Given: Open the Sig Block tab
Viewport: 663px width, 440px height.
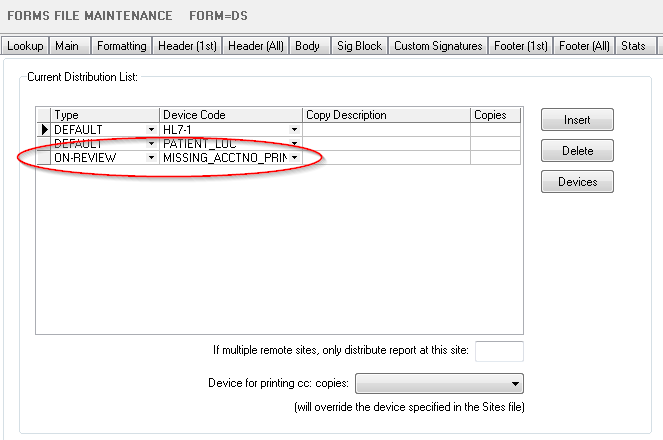Looking at the screenshot, I should click(359, 46).
